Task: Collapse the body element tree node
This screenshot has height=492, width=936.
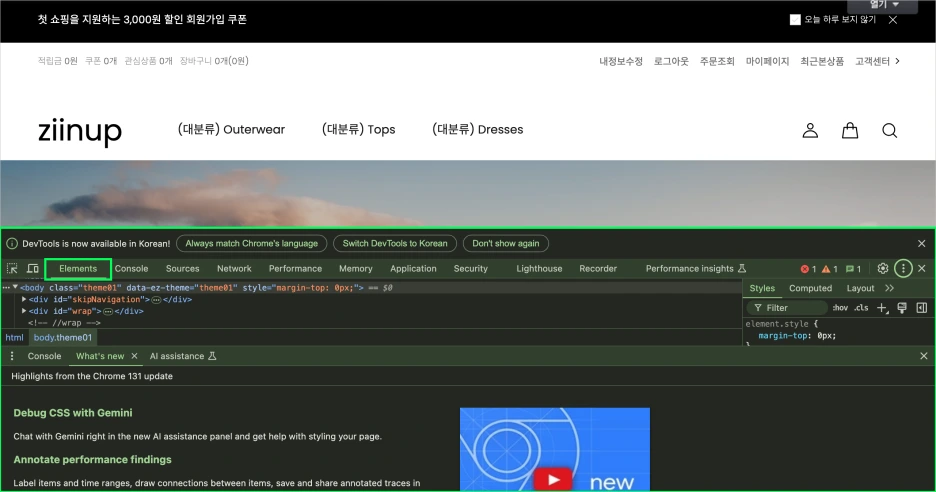Action: (16, 287)
